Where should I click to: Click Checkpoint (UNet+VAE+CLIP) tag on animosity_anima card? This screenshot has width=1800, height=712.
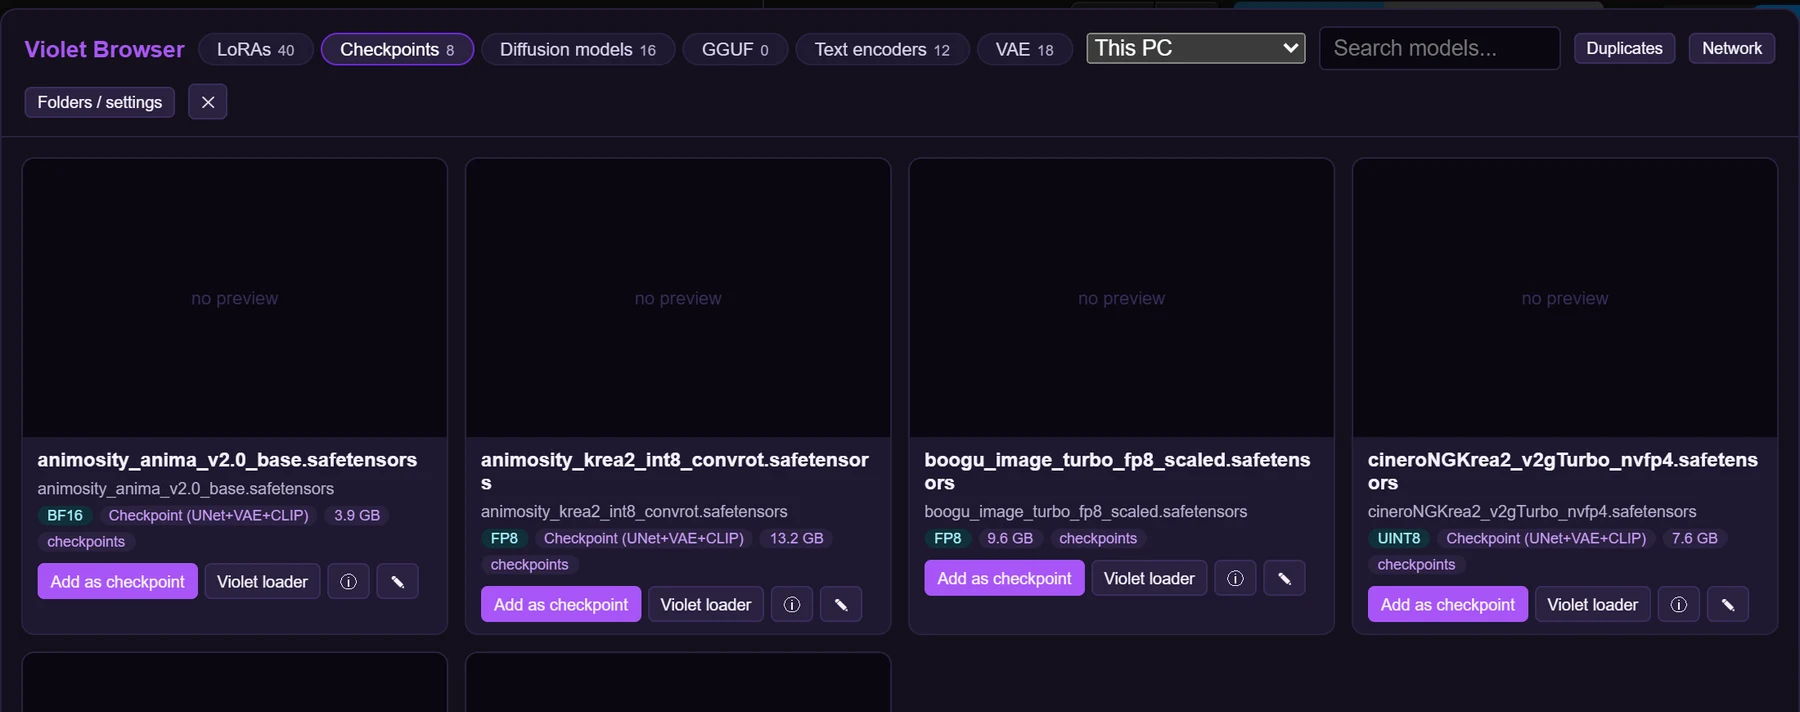209,516
